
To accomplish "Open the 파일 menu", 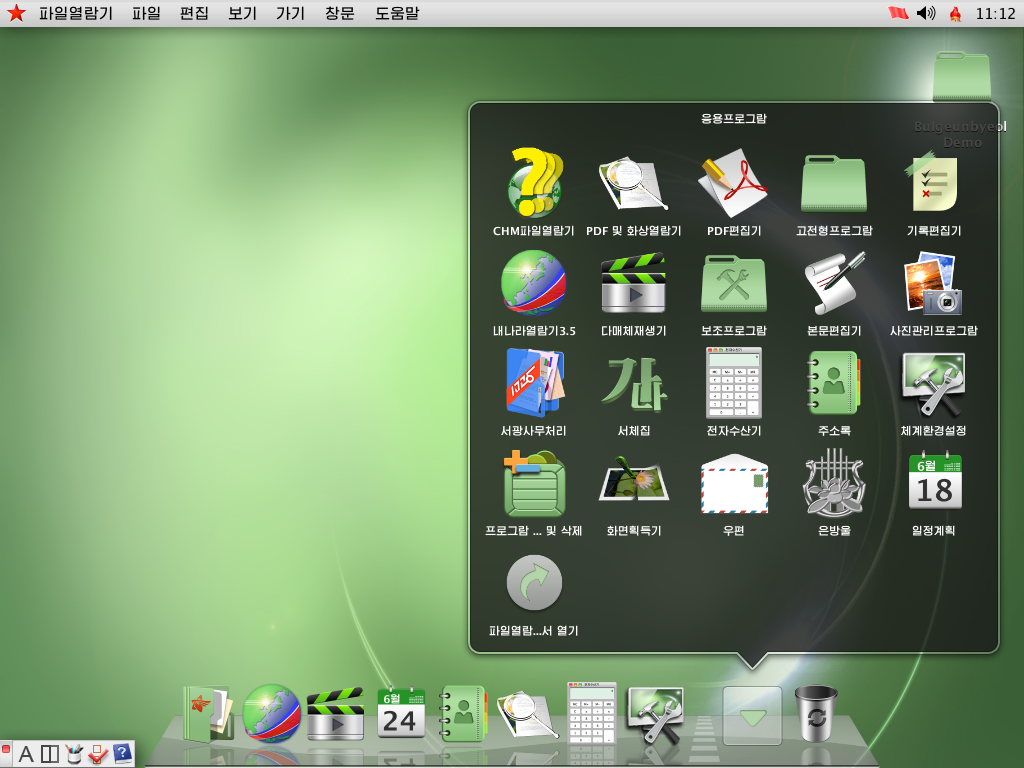I will [146, 13].
